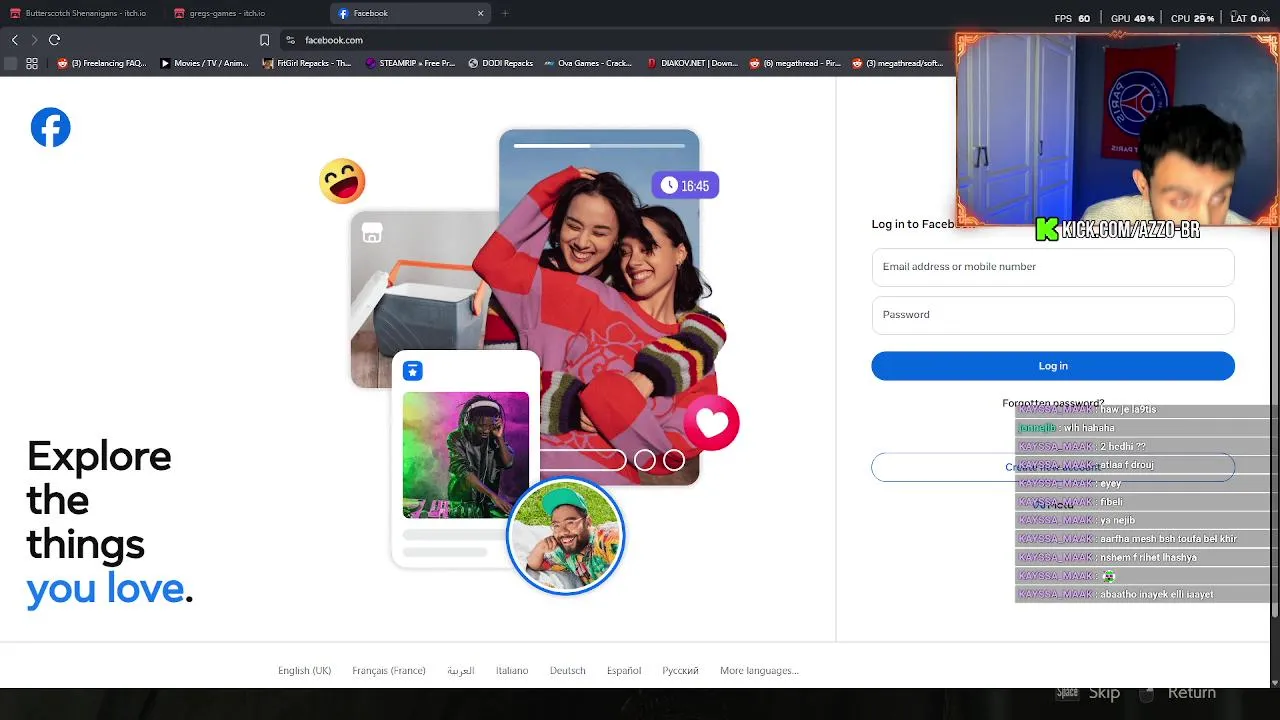Click the Return prompt at bottom right
This screenshot has height=720, width=1280.
1191,692
